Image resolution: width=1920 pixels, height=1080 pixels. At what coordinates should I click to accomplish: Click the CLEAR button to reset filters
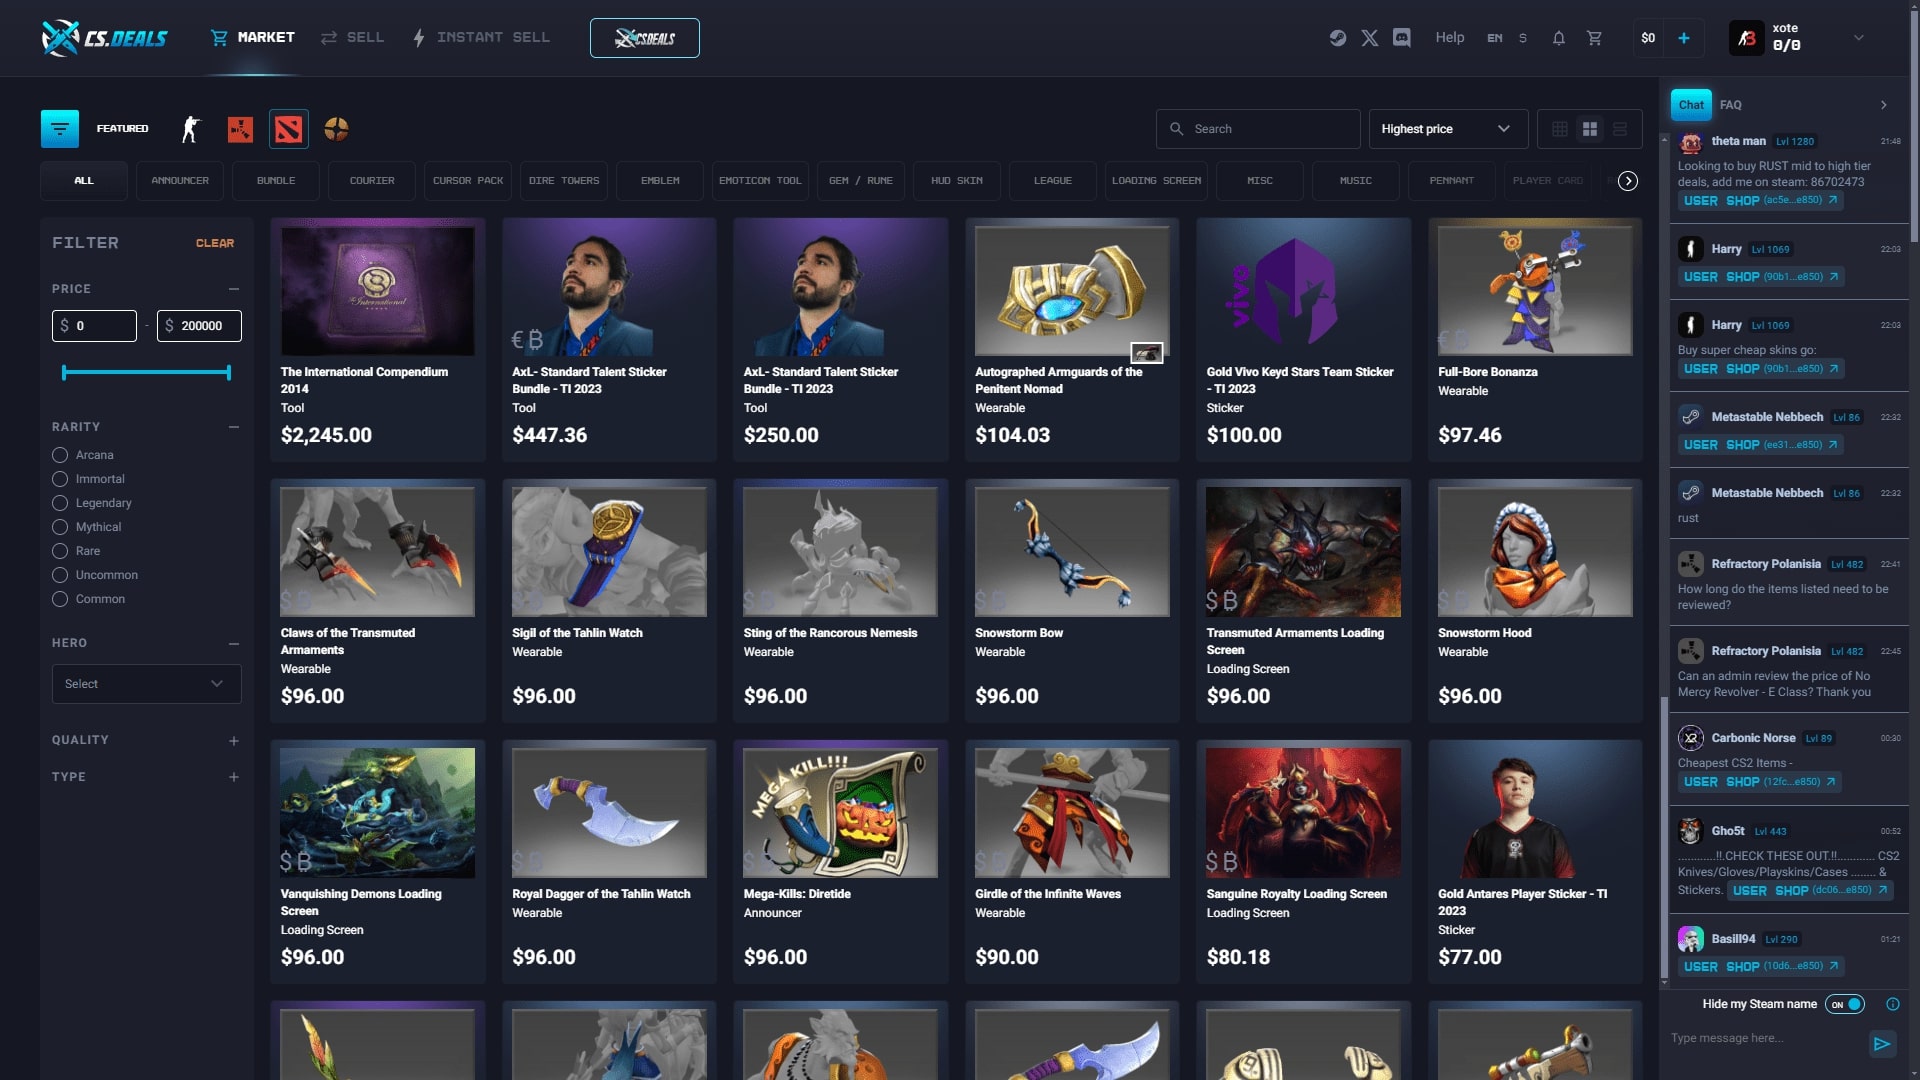point(215,243)
